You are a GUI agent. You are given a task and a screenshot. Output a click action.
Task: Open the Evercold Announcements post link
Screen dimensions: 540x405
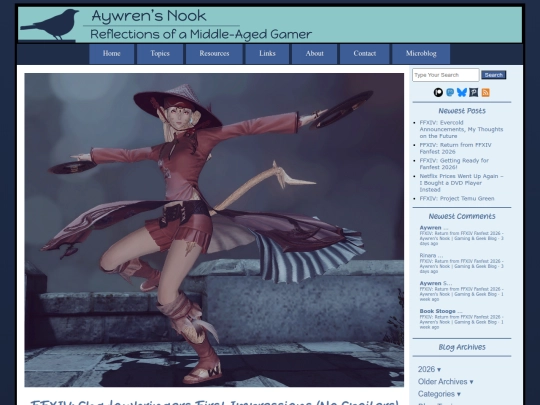tap(461, 129)
